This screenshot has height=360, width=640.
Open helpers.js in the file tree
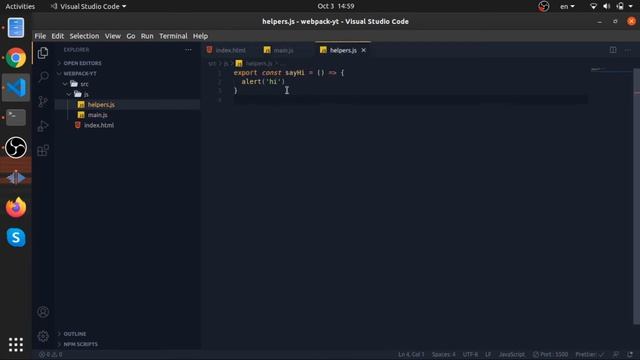101,104
